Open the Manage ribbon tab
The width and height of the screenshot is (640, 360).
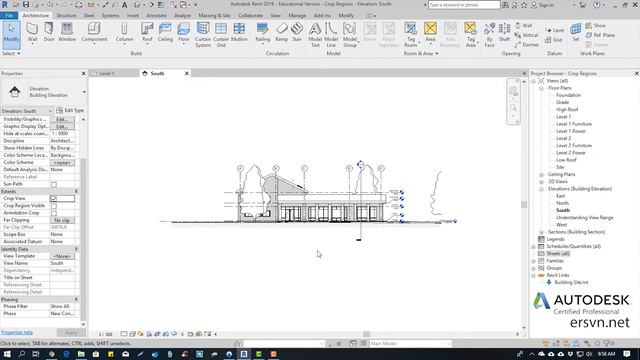point(297,16)
